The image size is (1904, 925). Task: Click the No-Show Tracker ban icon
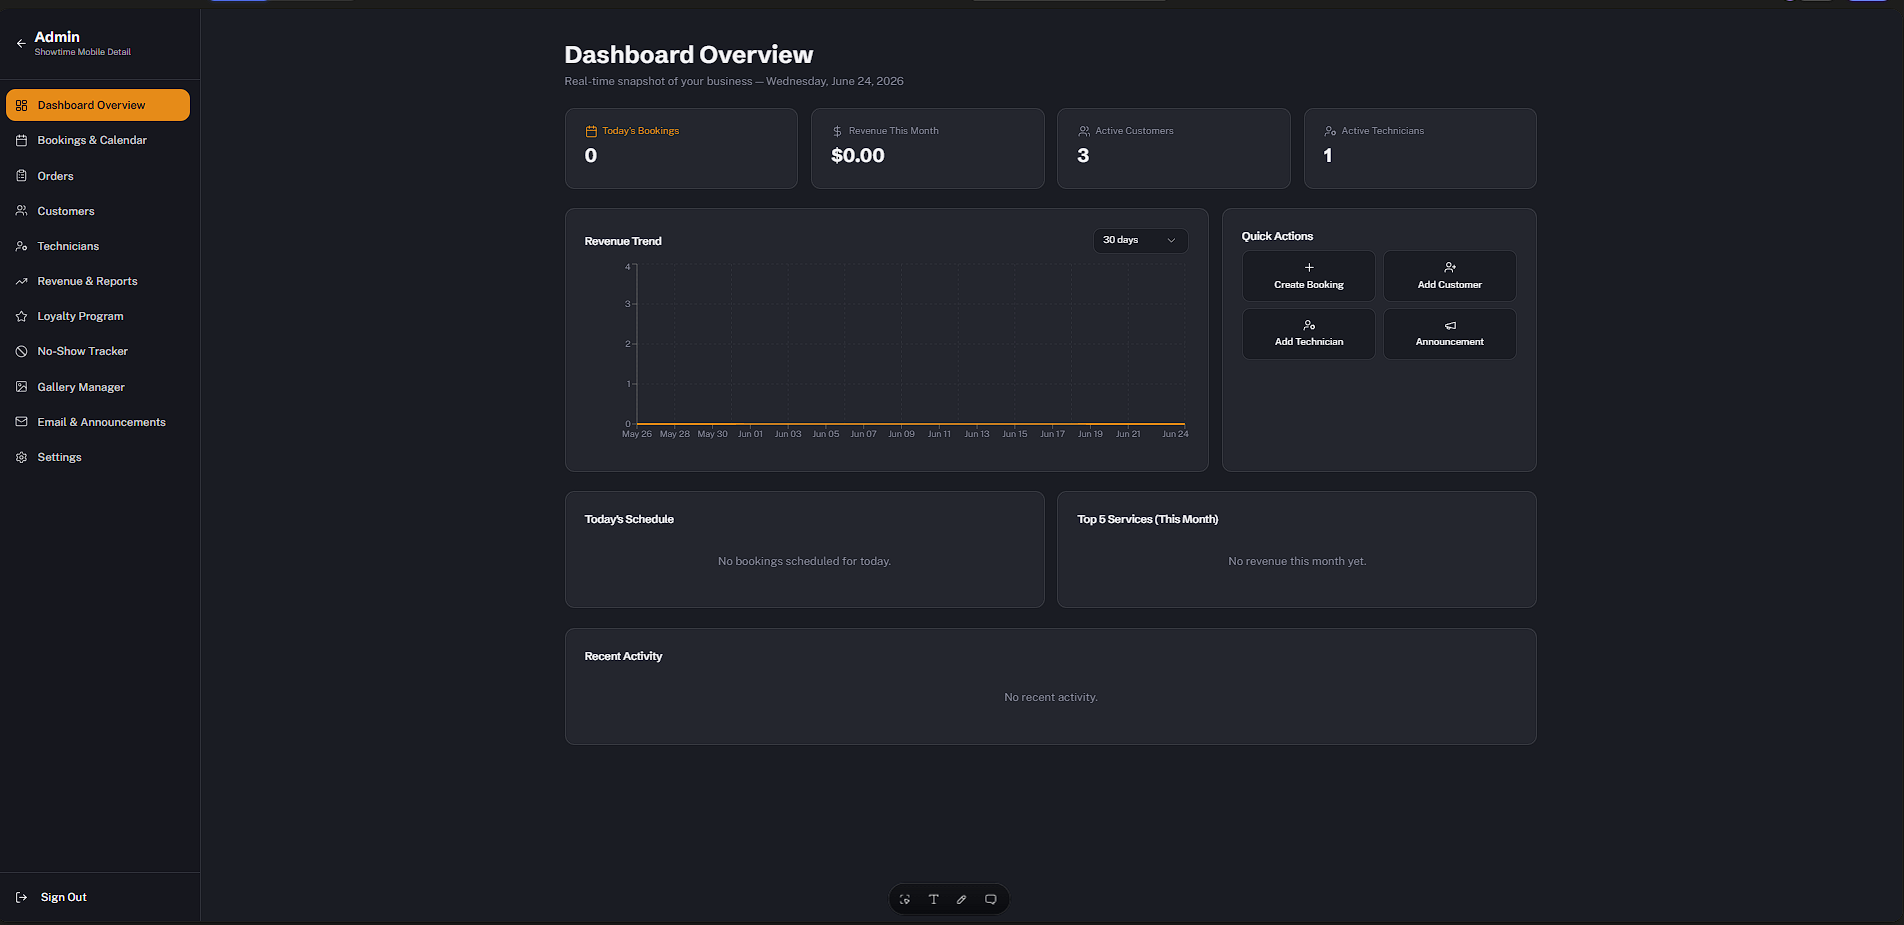click(x=21, y=351)
